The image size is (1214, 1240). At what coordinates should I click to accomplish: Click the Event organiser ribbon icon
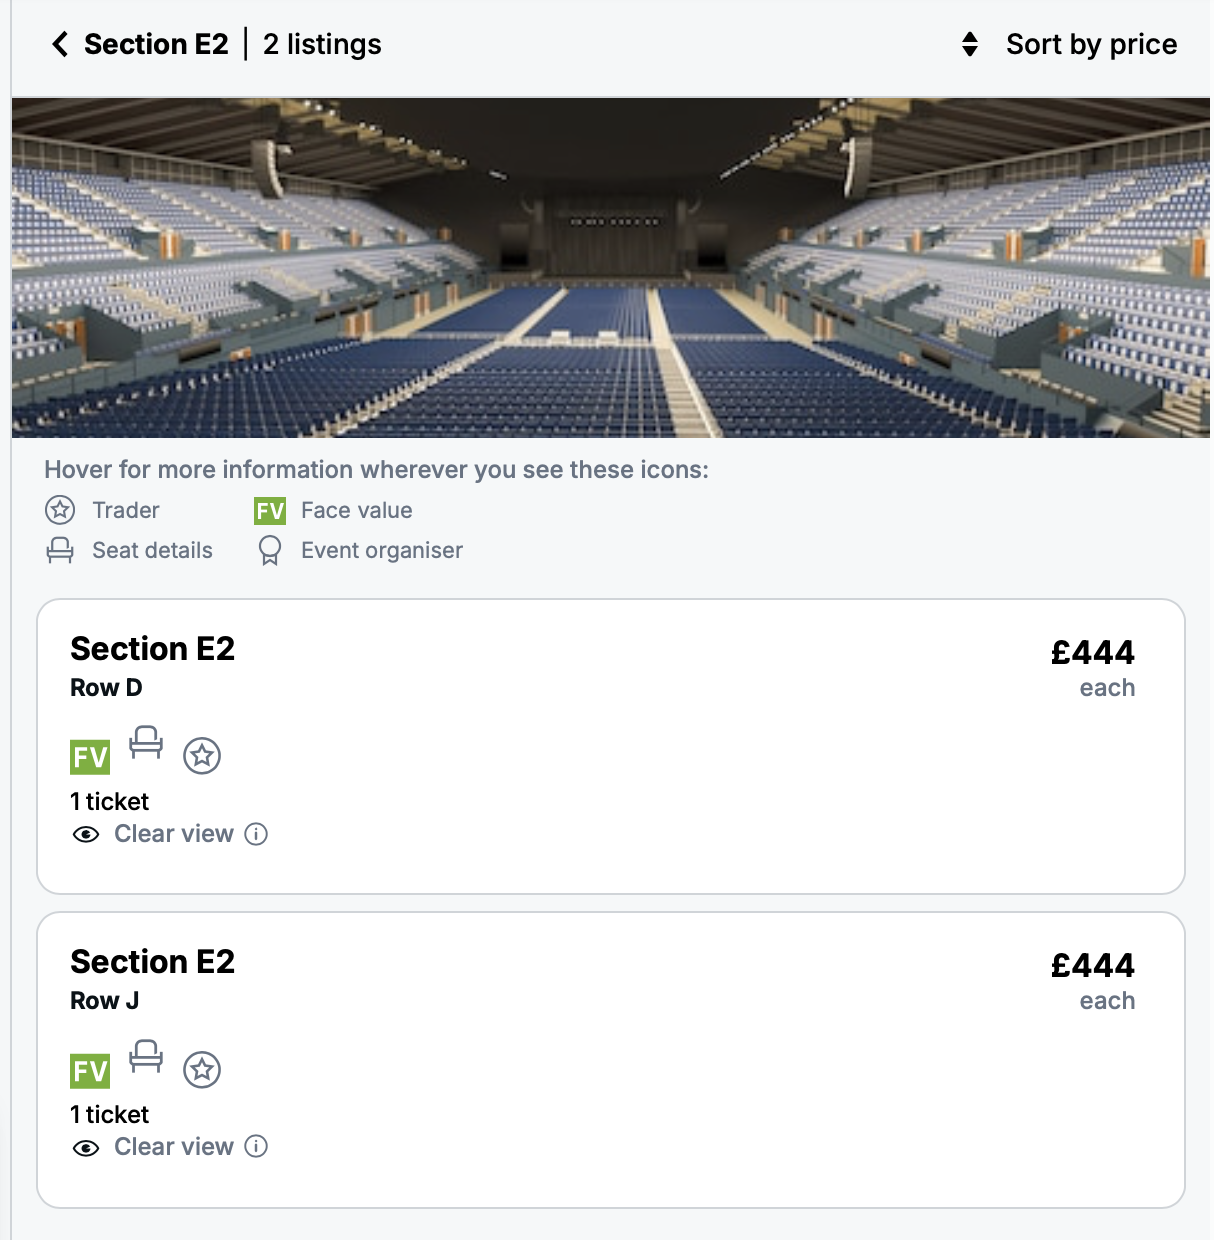pos(270,550)
